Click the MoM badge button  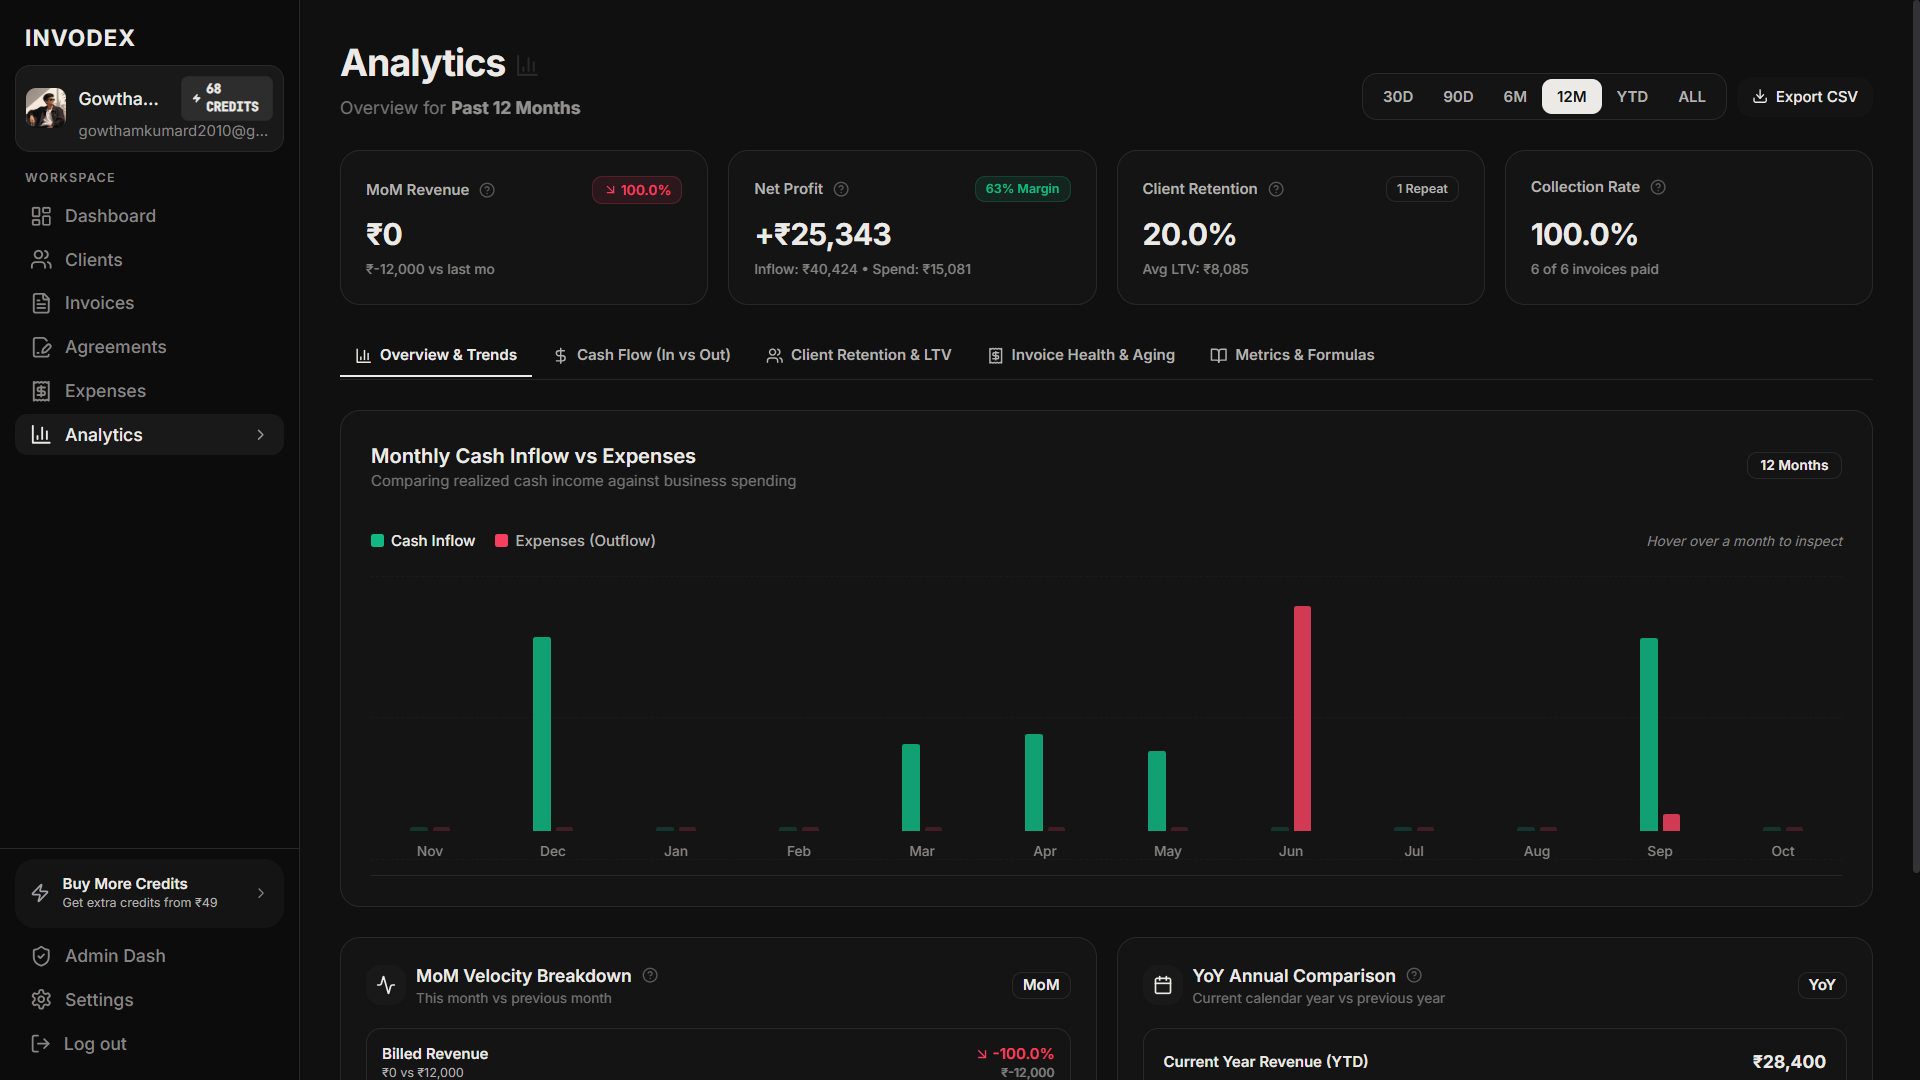1041,985
